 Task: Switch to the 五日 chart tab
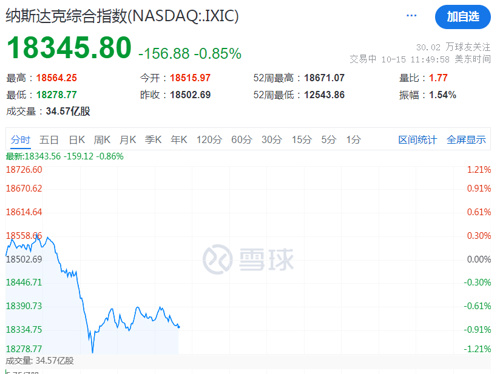[x=49, y=140]
